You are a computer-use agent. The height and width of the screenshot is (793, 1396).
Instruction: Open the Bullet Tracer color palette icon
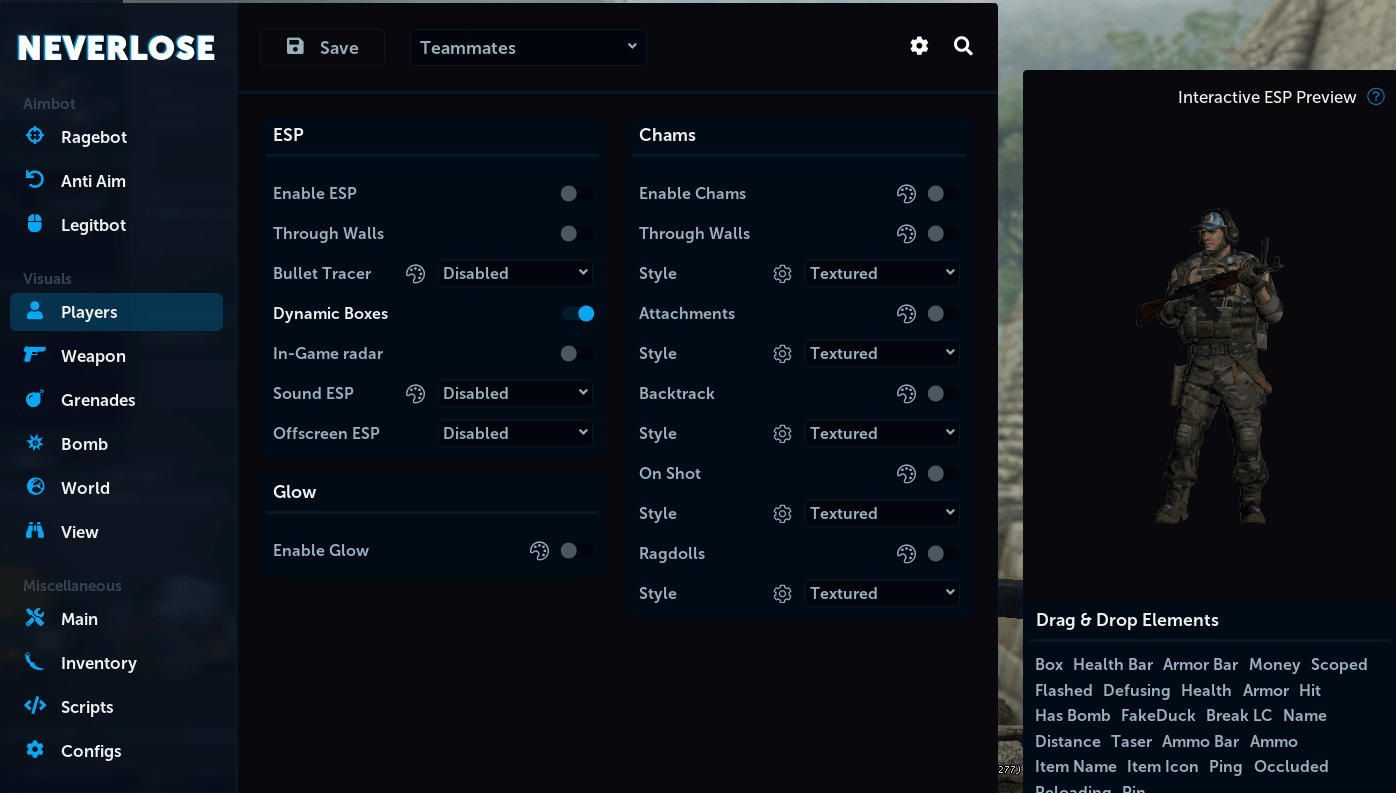pyautogui.click(x=416, y=273)
